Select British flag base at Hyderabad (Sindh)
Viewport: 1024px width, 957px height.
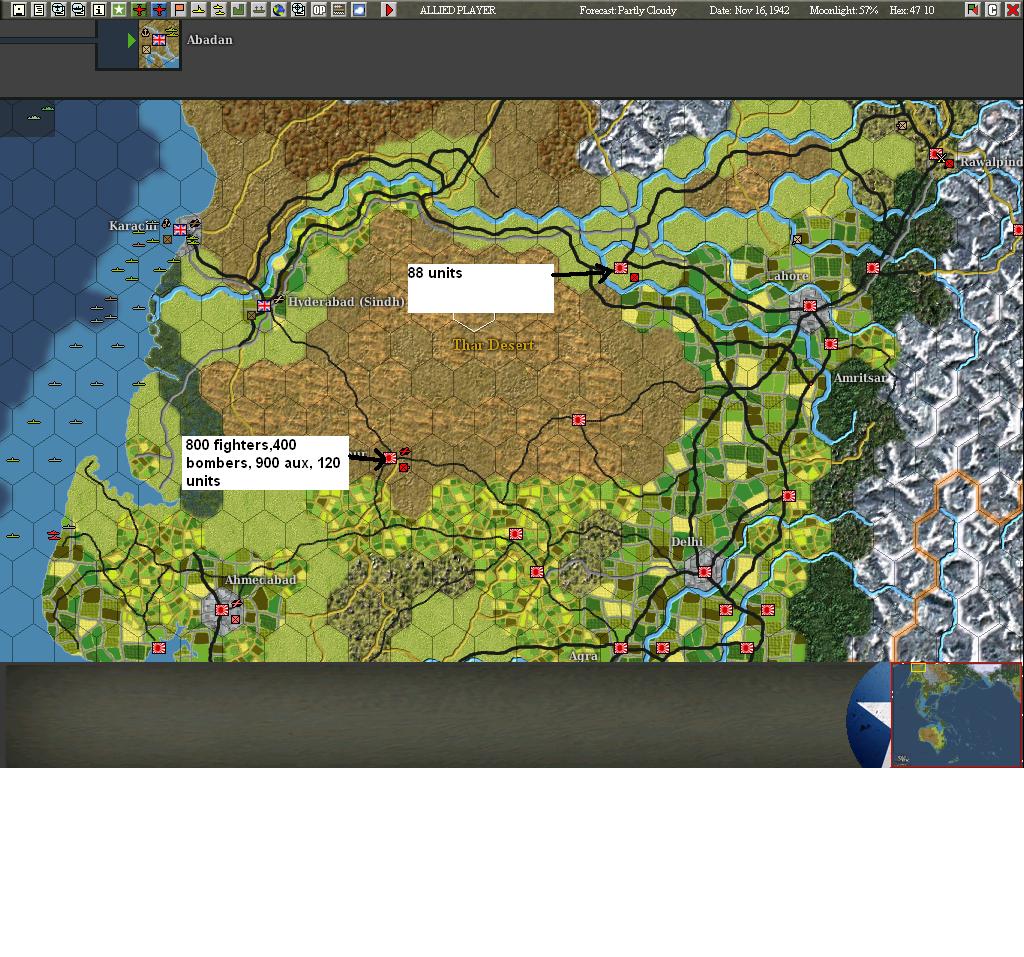(x=264, y=305)
